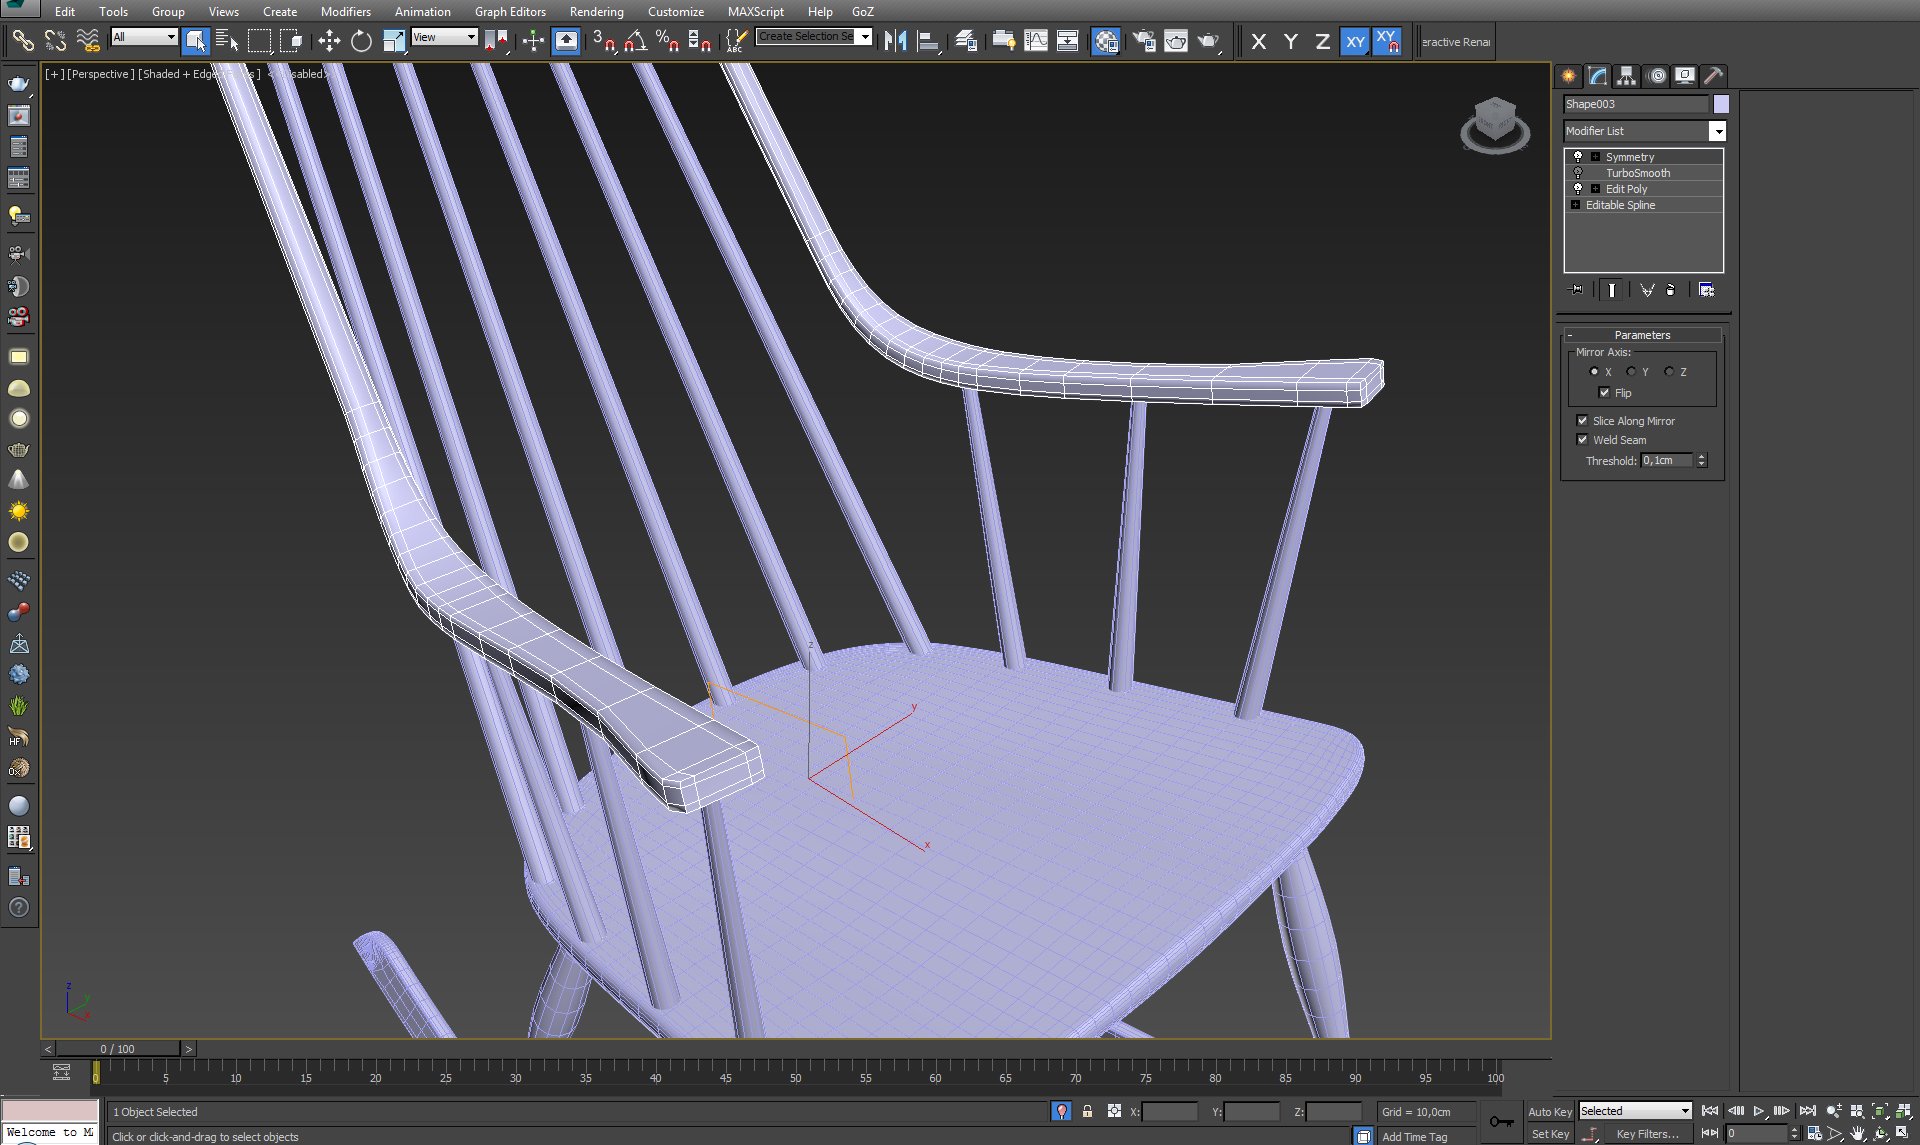The height and width of the screenshot is (1145, 1920).
Task: Expand the Edit Poly sub-objects
Action: 1595,189
